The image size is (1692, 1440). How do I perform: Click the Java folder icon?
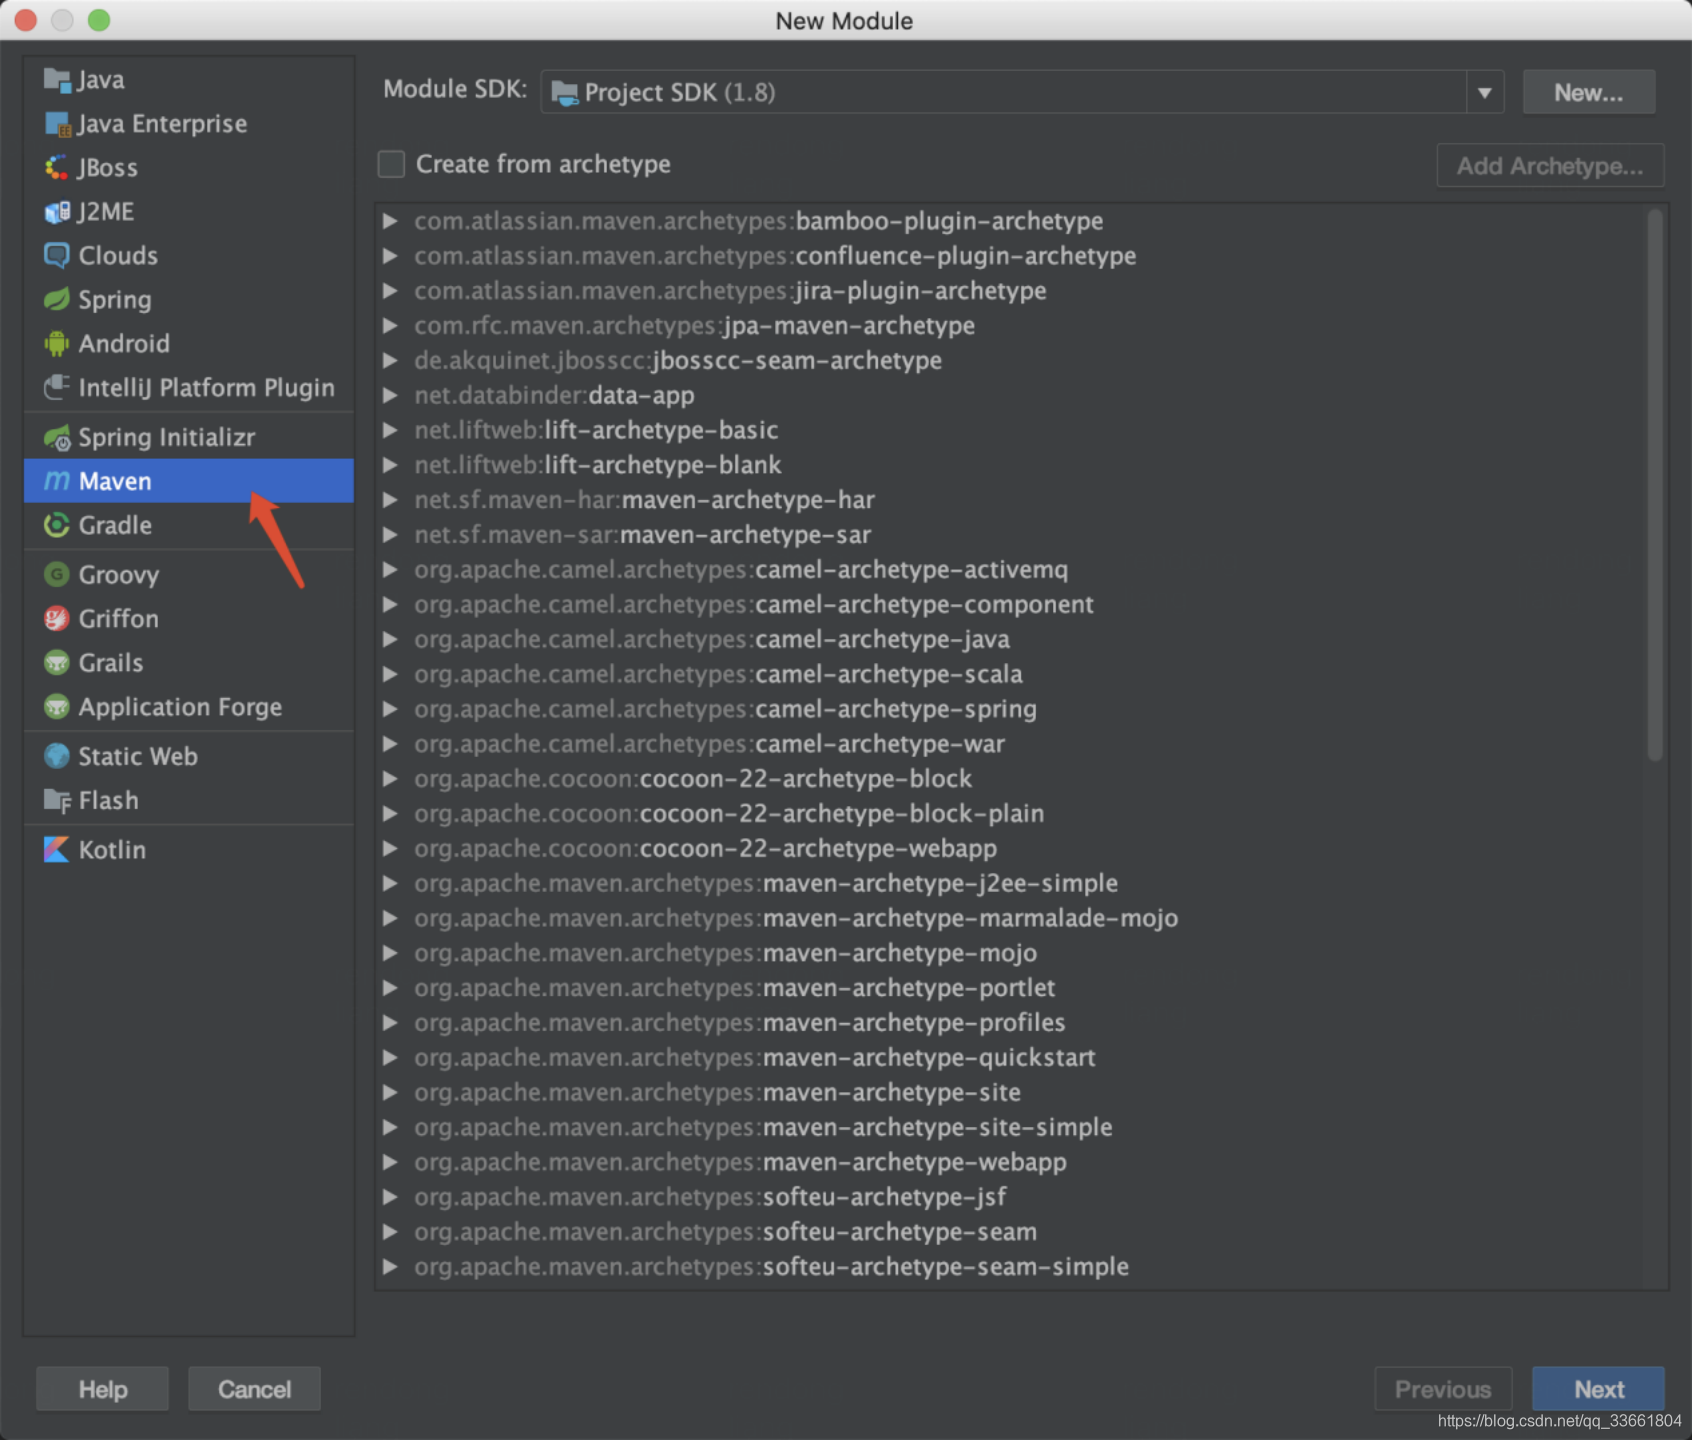pos(57,80)
